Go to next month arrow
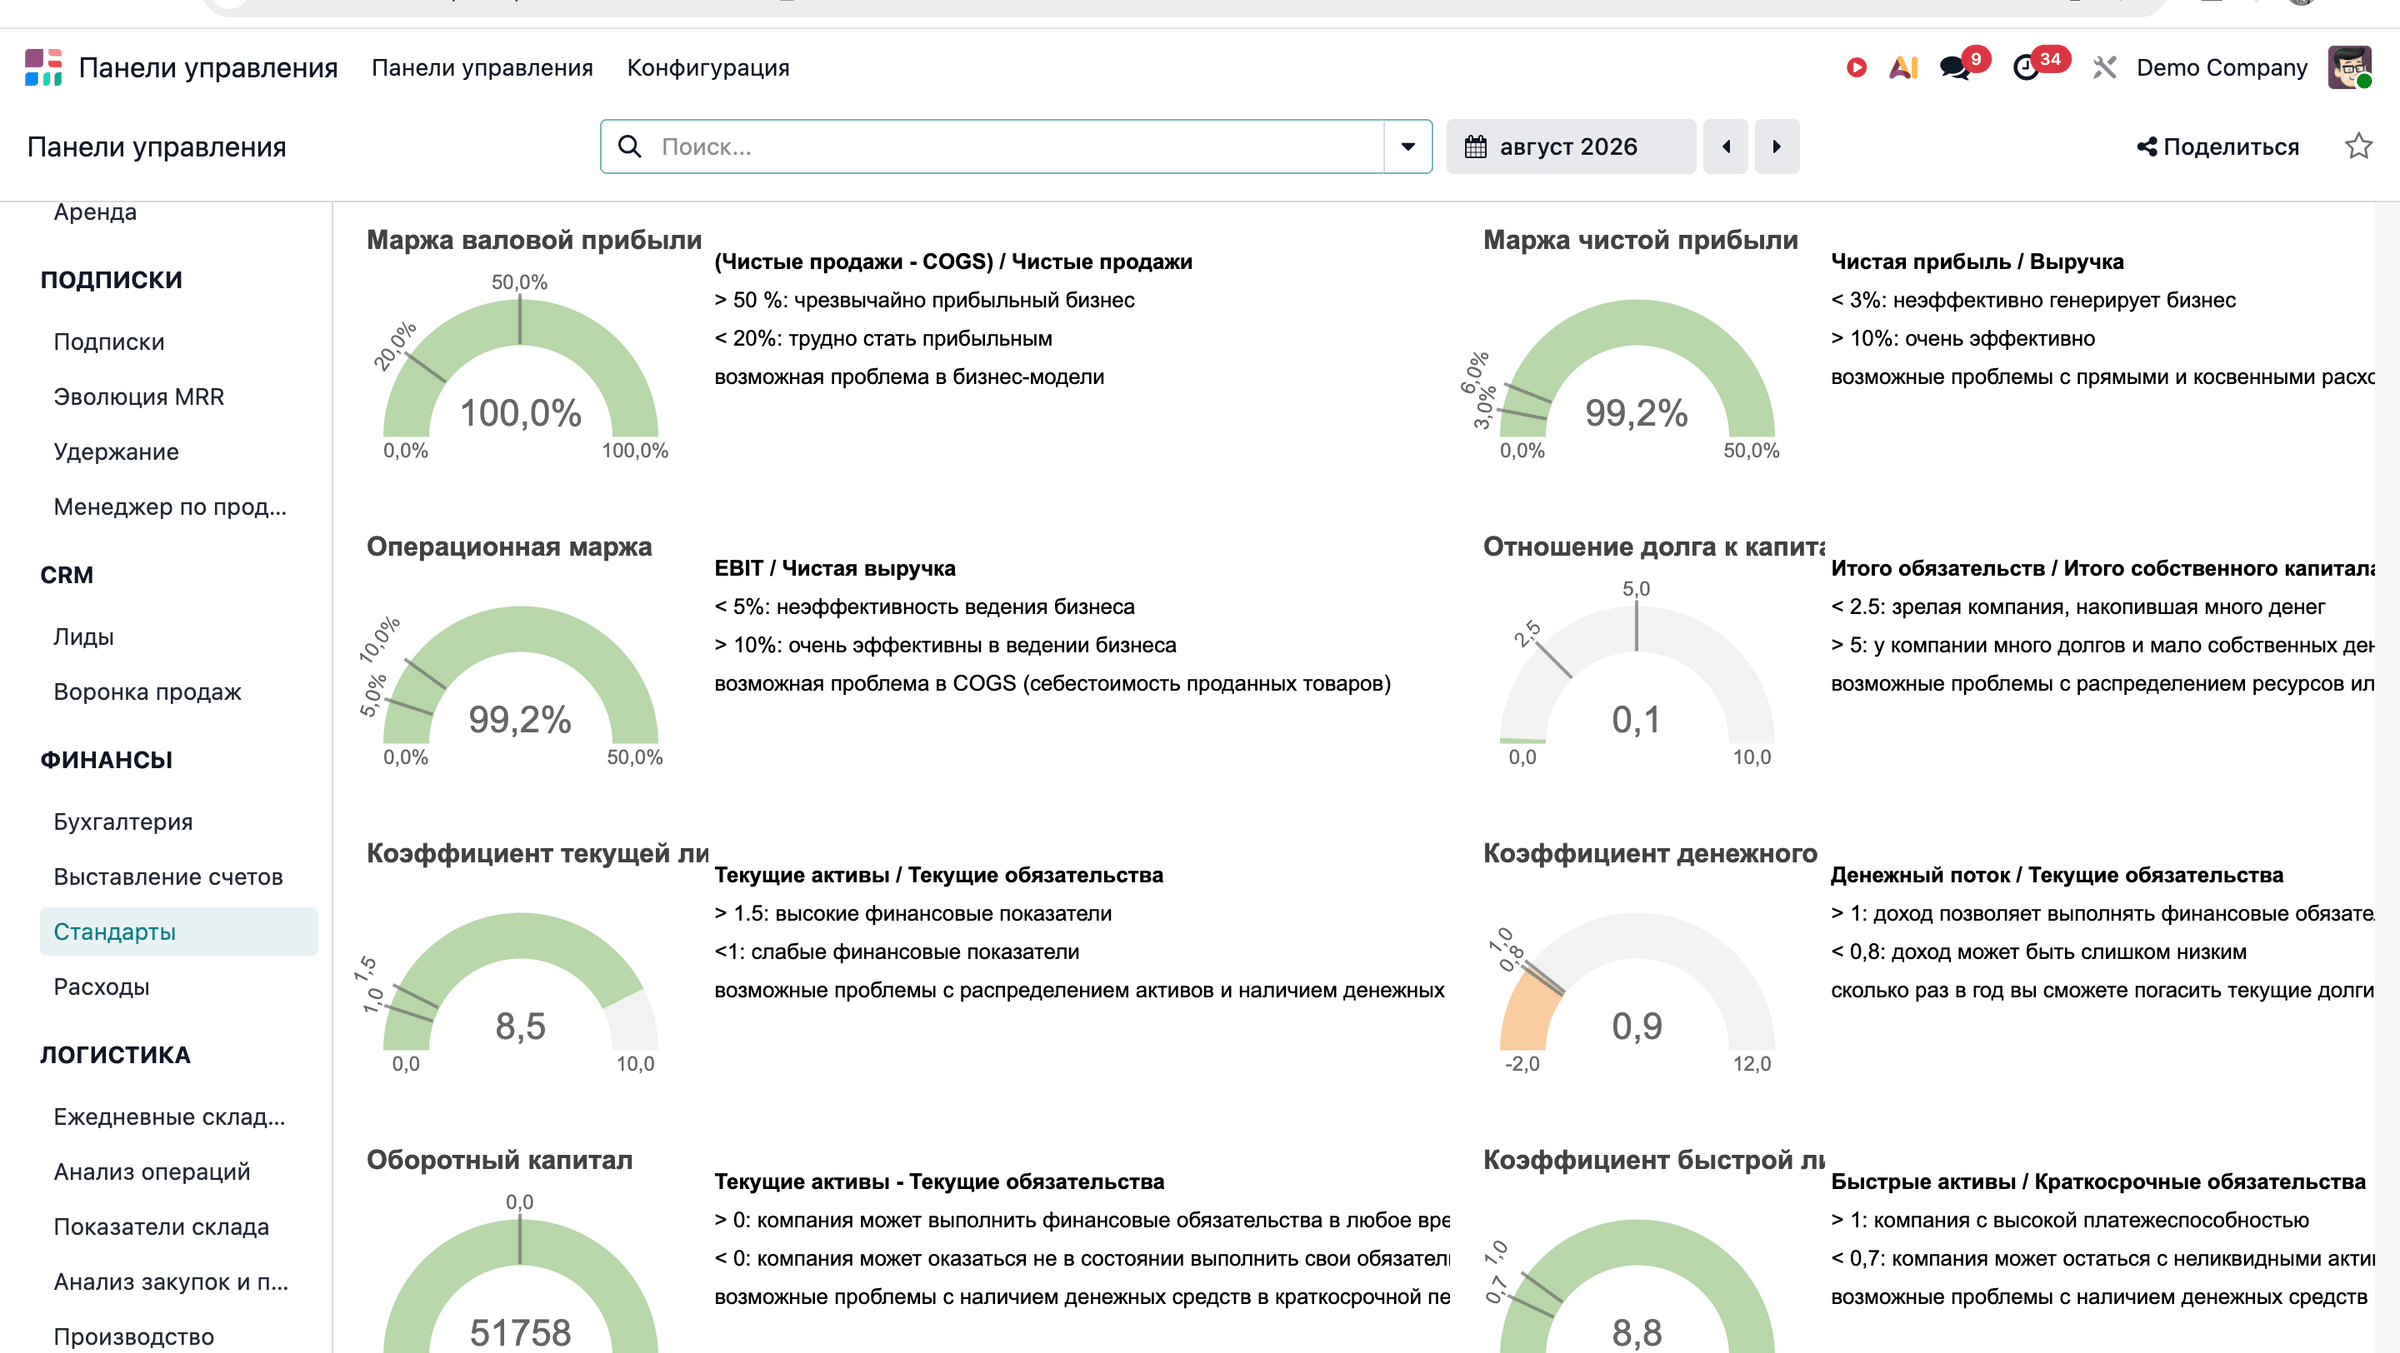2400x1353 pixels. pos(1777,147)
